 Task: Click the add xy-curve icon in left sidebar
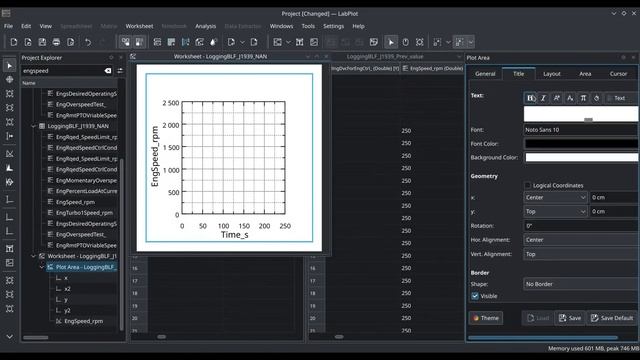[10, 154]
